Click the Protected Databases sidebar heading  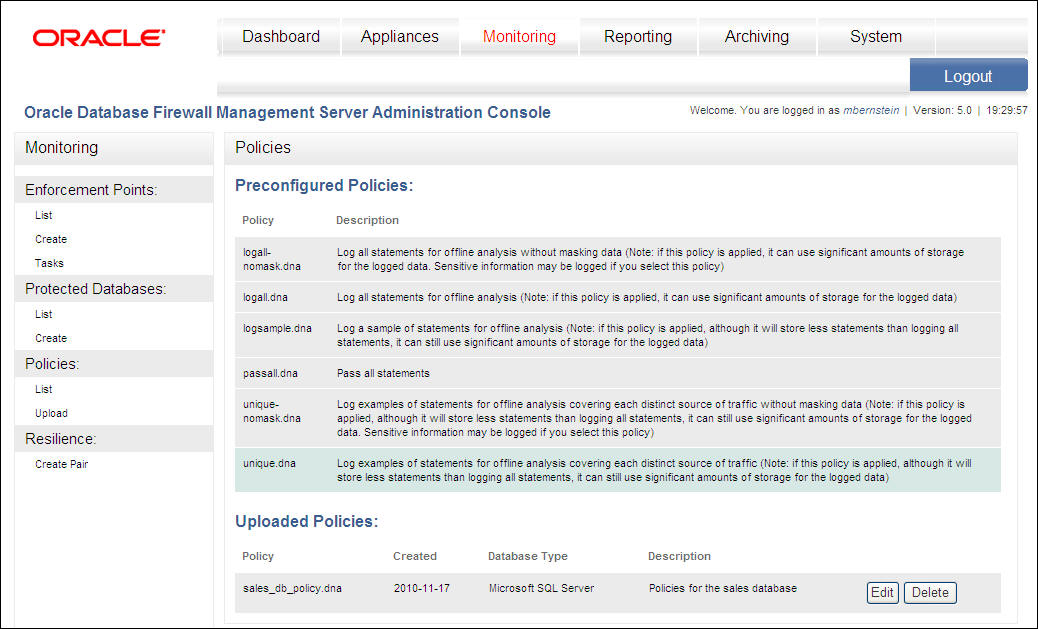pos(95,289)
